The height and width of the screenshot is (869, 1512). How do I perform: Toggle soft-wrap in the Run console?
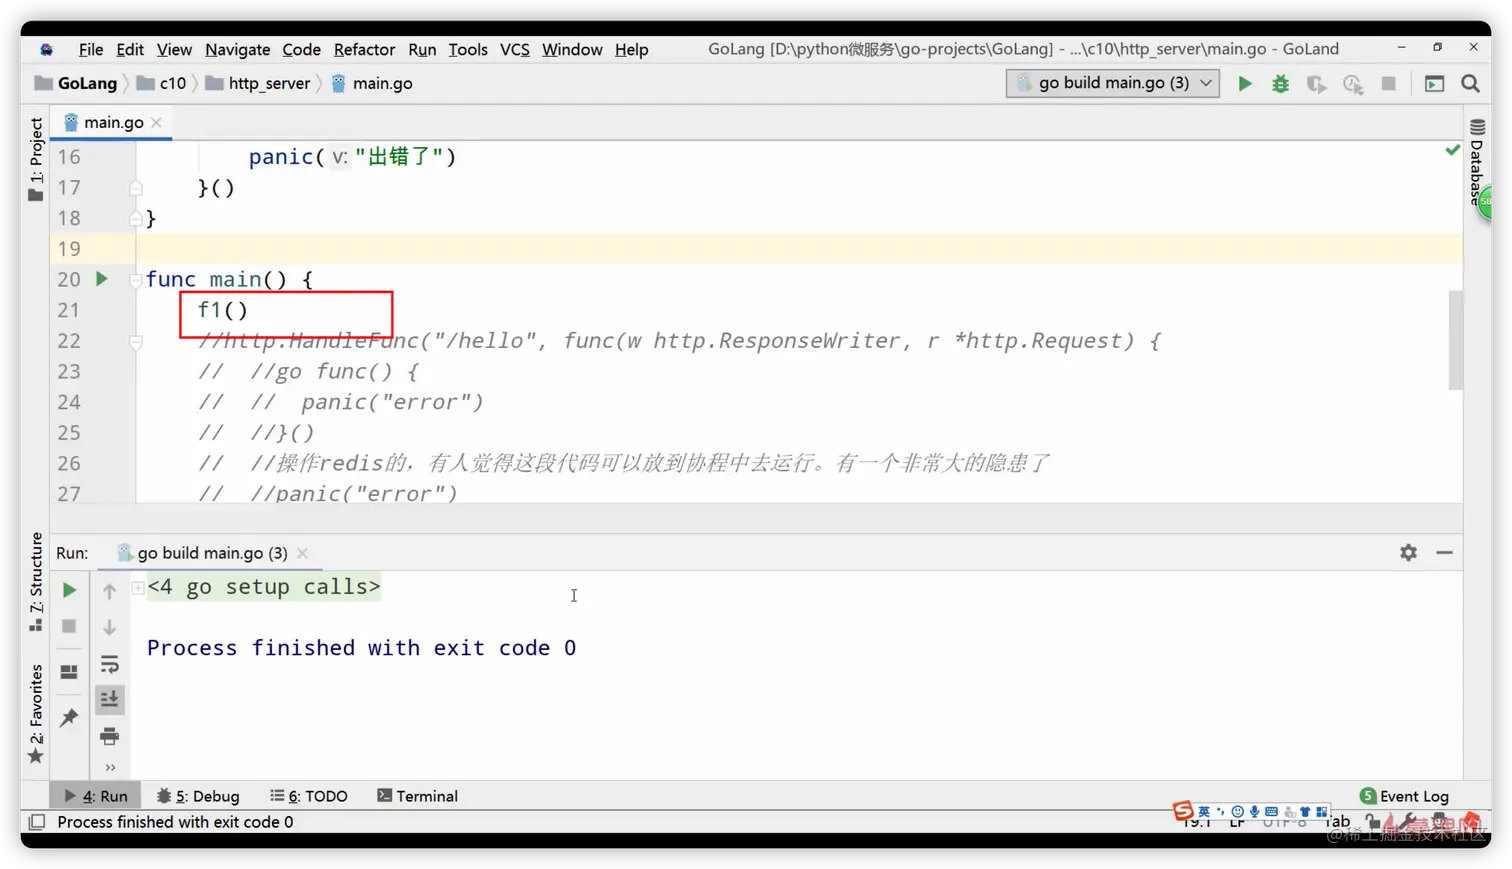pyautogui.click(x=109, y=664)
